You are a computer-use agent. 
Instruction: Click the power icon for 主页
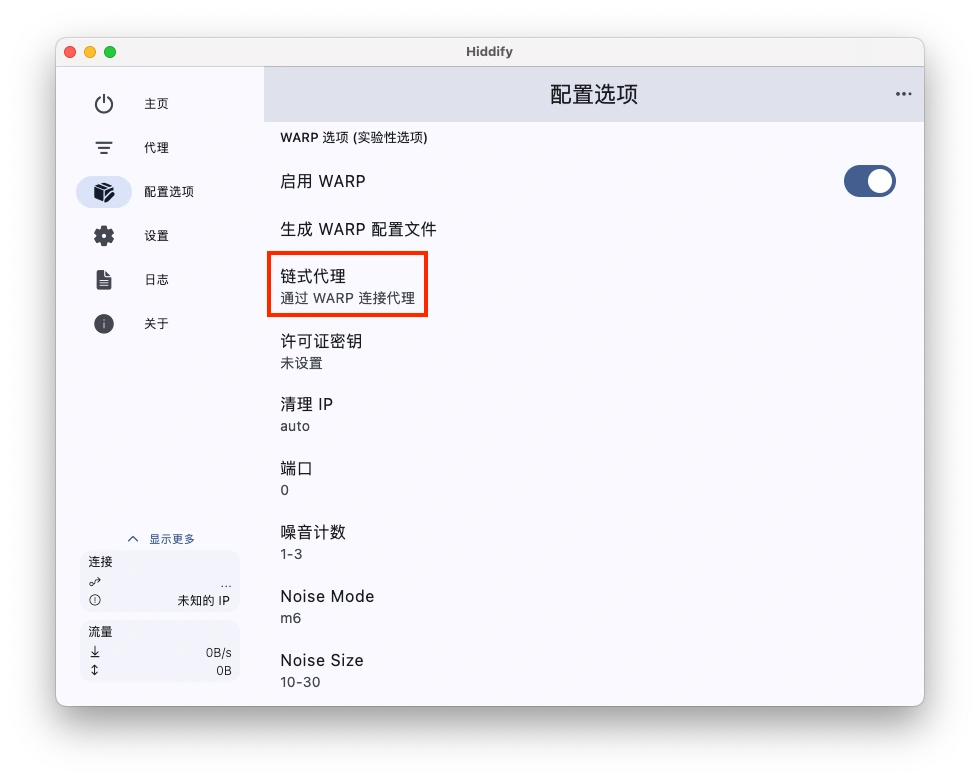pos(104,104)
